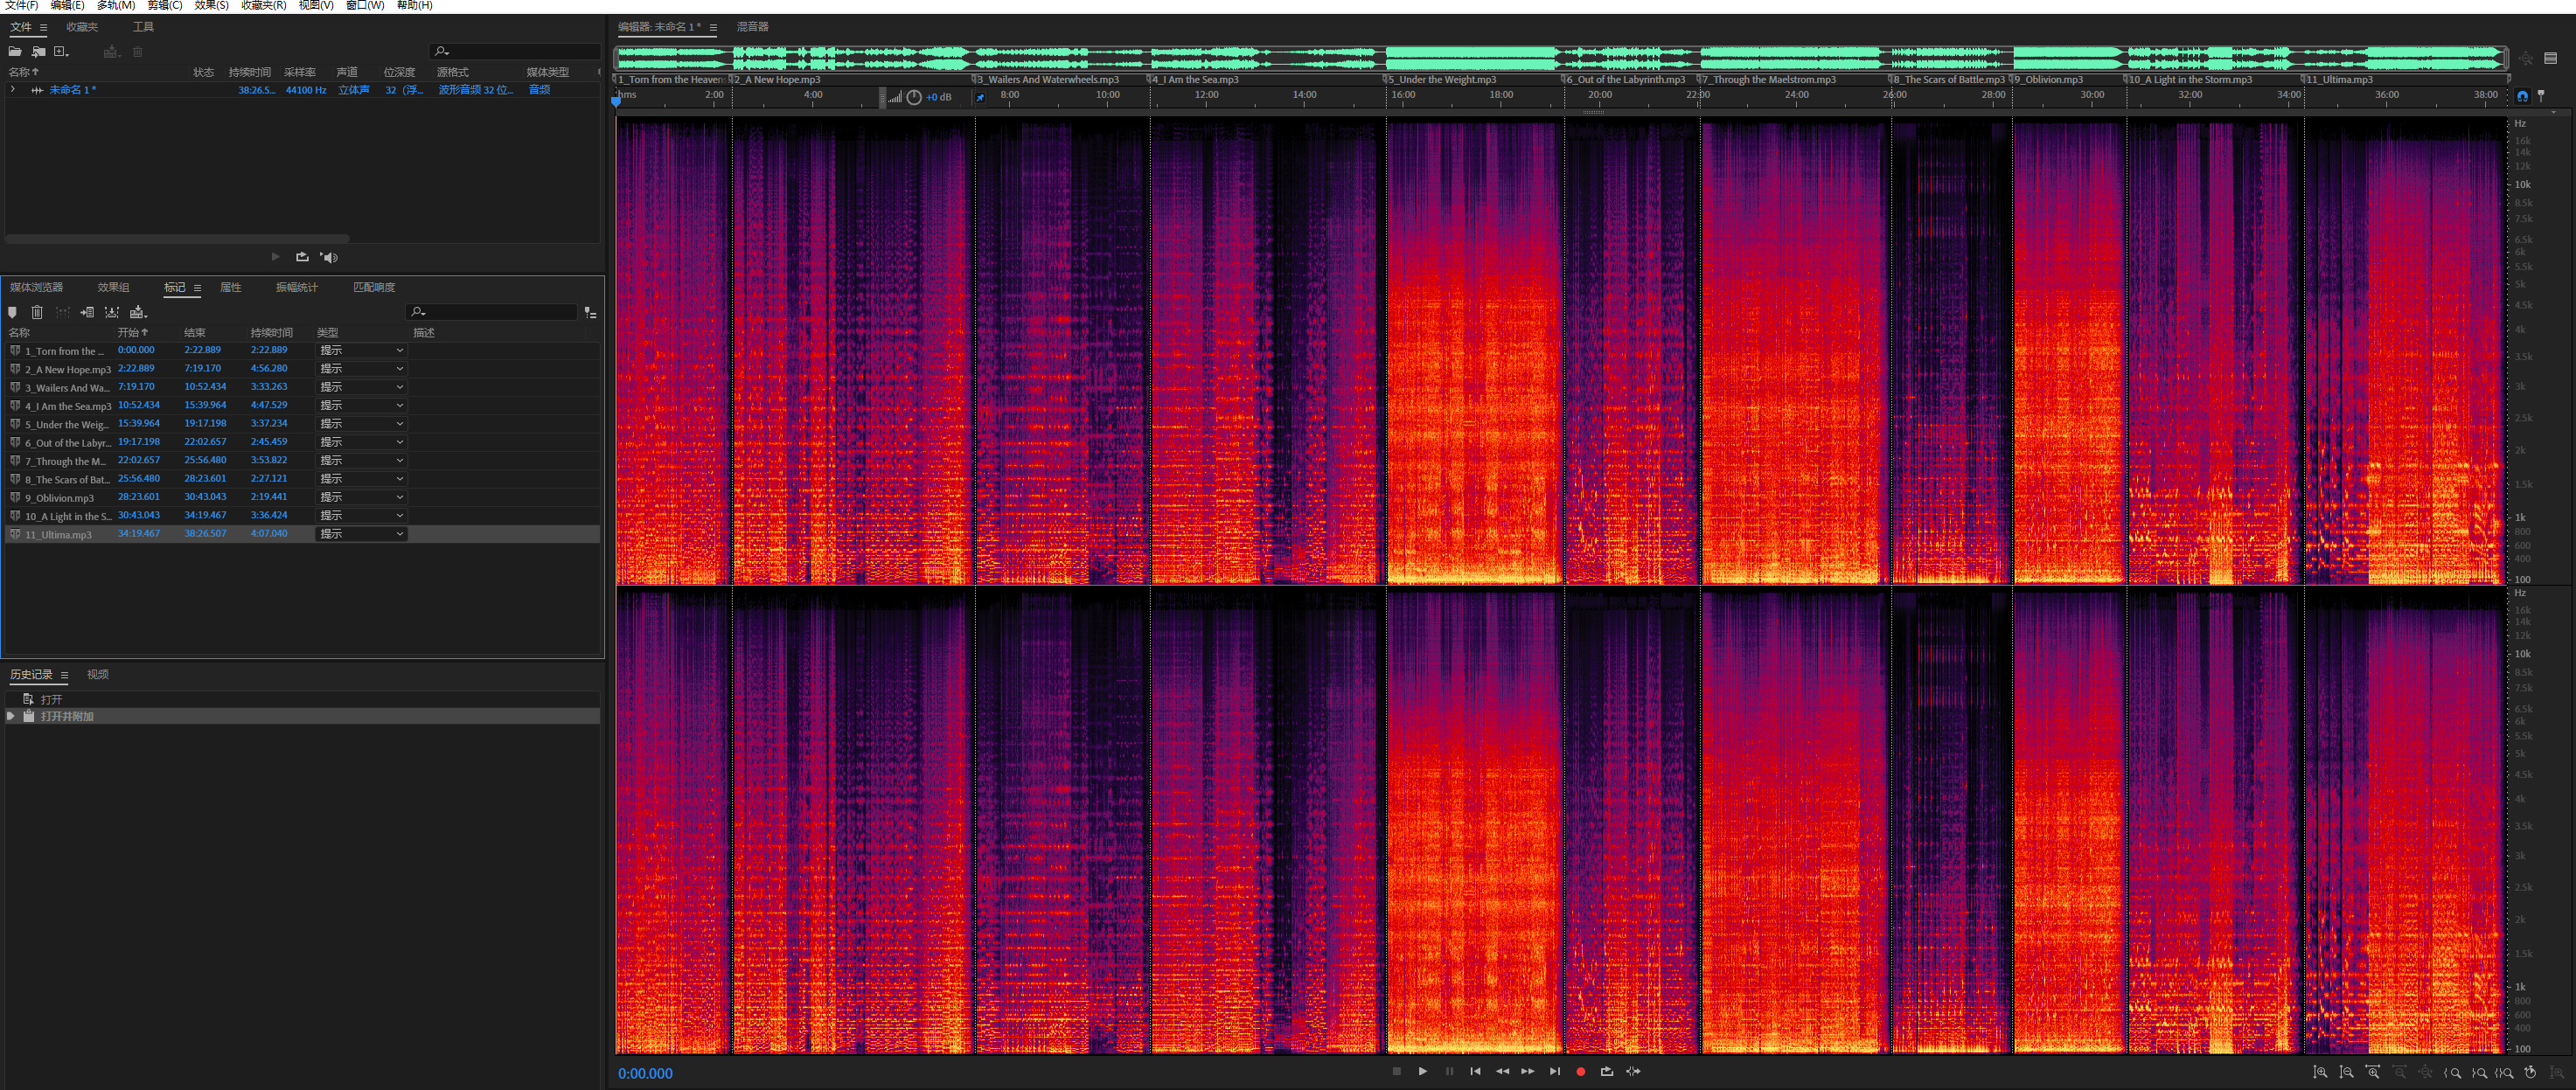Toggle skip selection button in transport
2576x1090 pixels.
1633,1071
